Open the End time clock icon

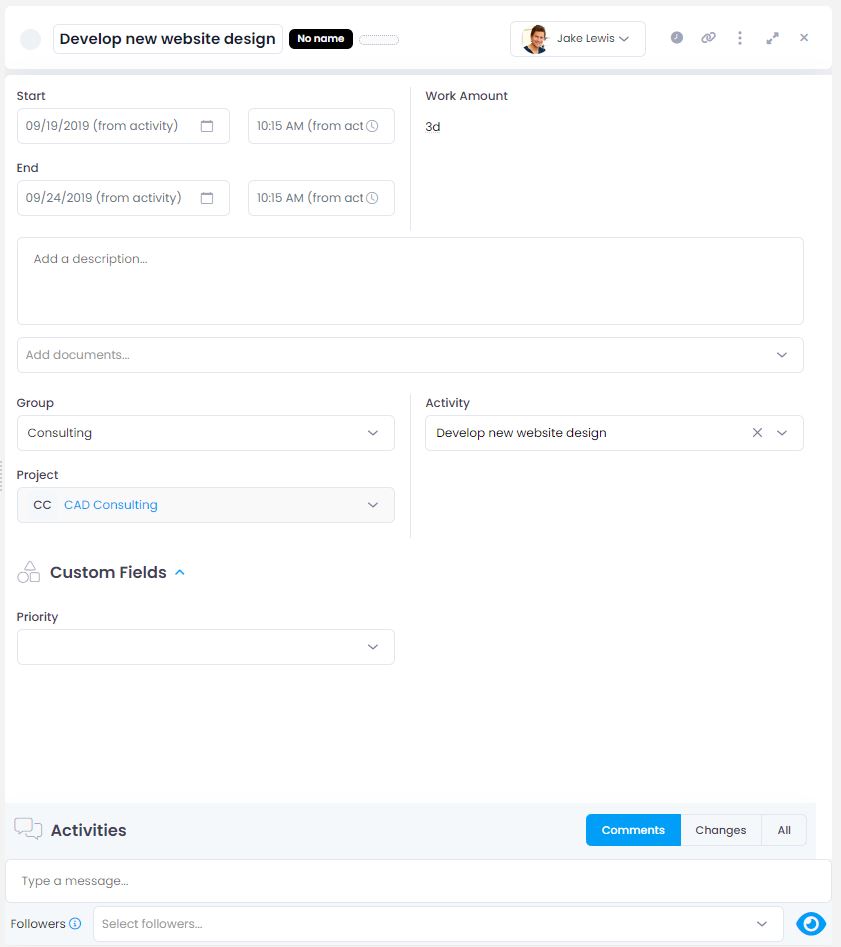372,197
